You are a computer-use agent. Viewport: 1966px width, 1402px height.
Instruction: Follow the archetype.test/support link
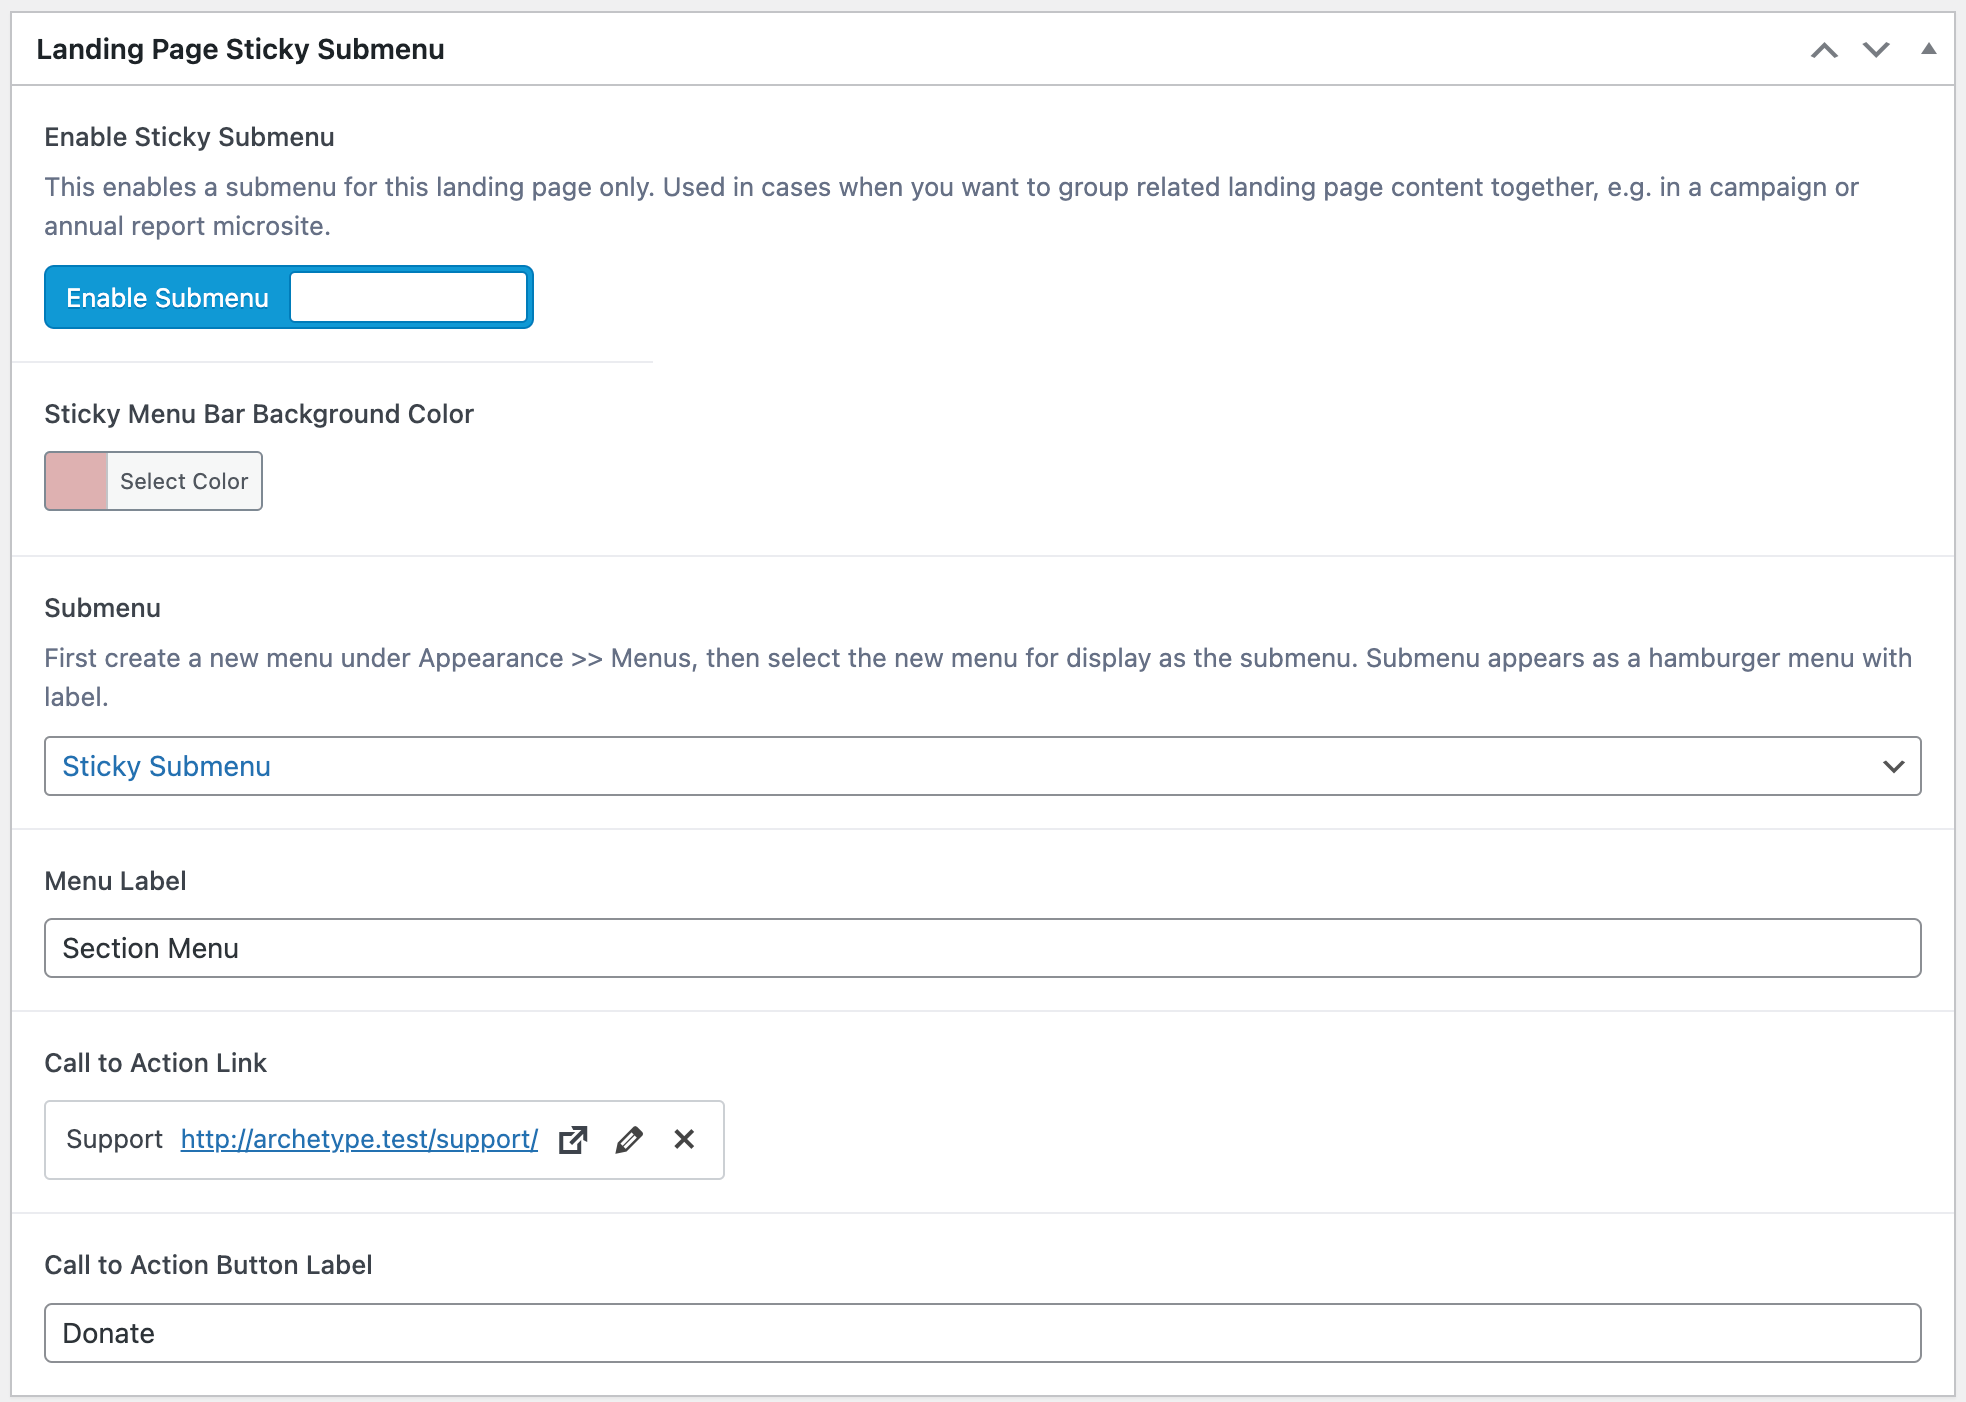359,1139
